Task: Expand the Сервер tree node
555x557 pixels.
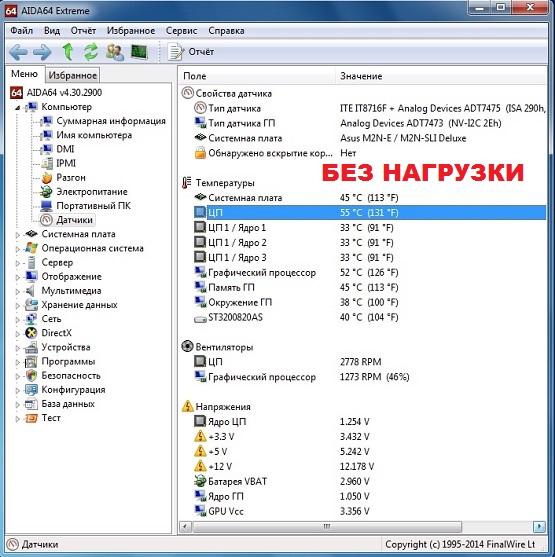Action: 17,263
